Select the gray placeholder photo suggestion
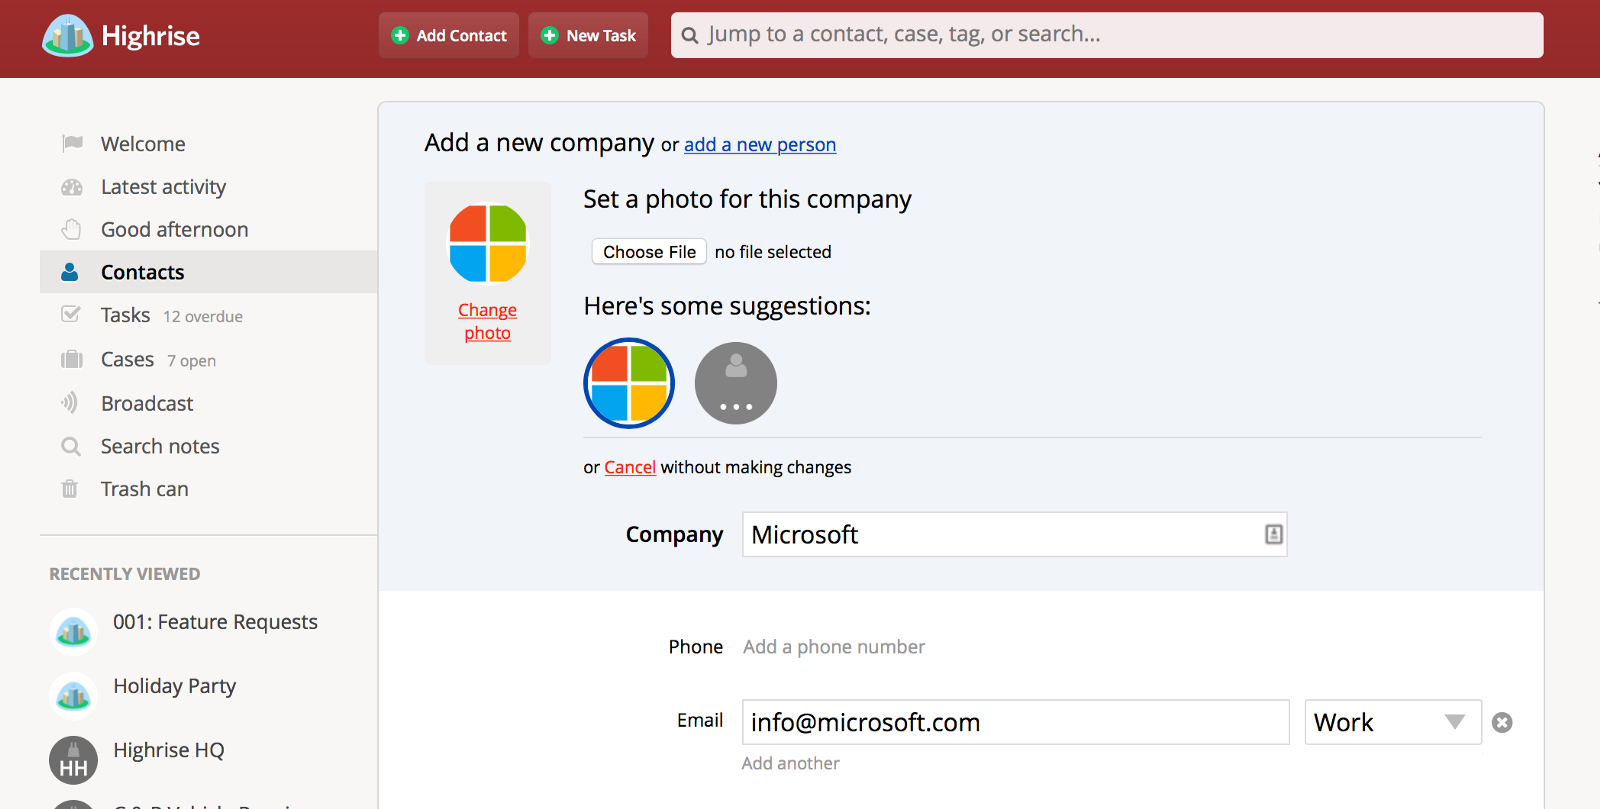This screenshot has width=1600, height=809. coord(736,383)
